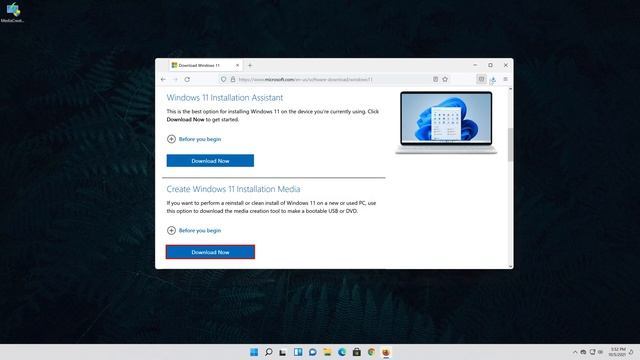Open reader view icon in address bar

pos(436,80)
